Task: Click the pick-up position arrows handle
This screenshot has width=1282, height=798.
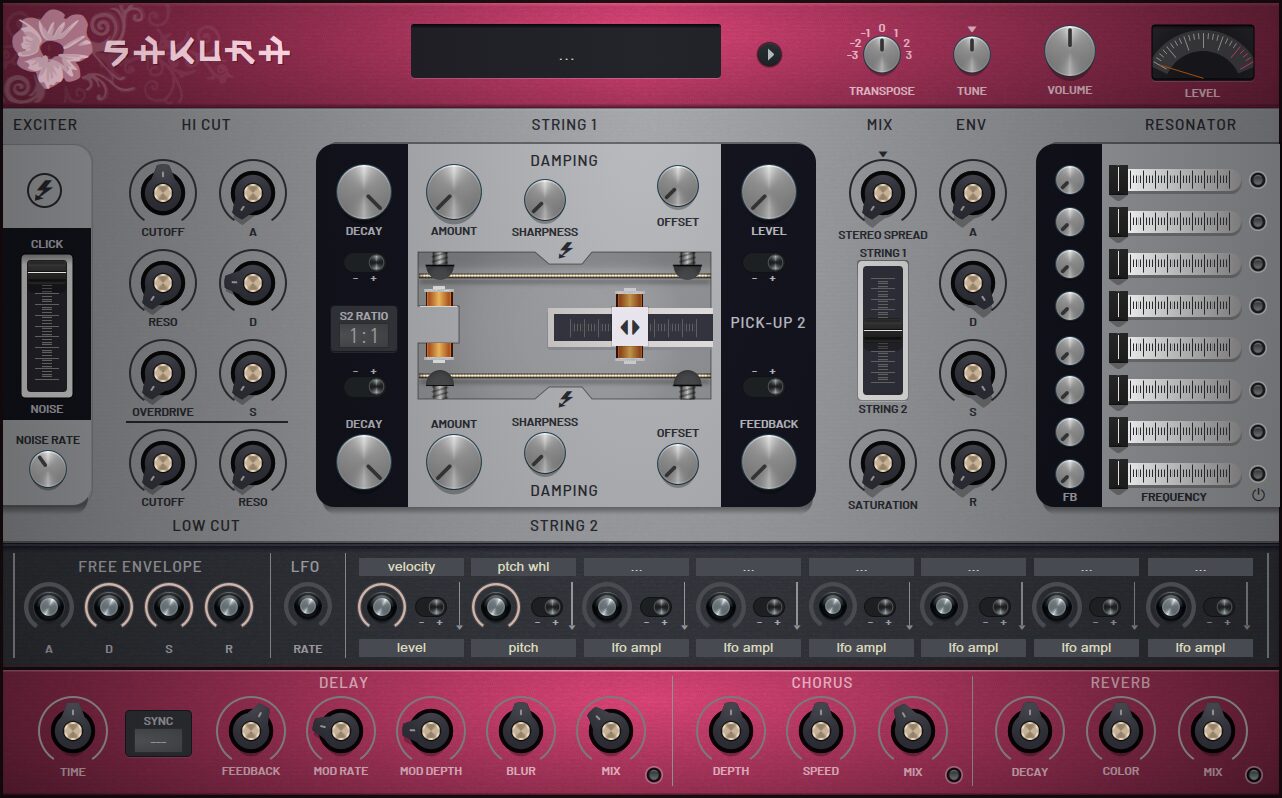Action: pyautogui.click(x=630, y=327)
